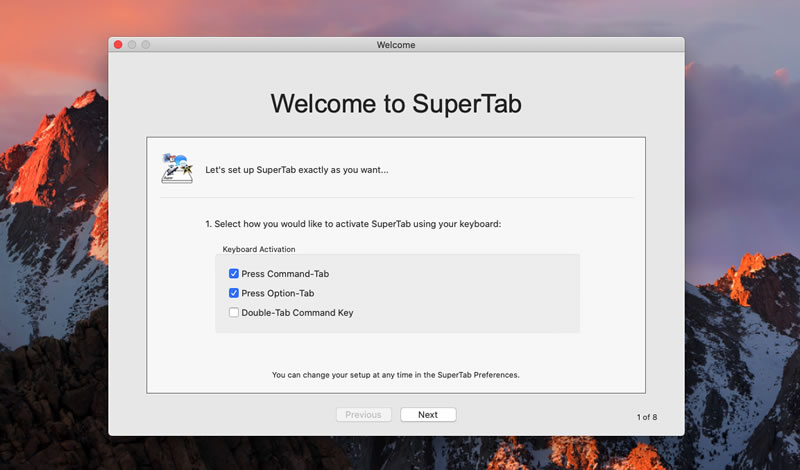Screen dimensions: 800x470
Task: Click the Previous button
Action: (363, 414)
